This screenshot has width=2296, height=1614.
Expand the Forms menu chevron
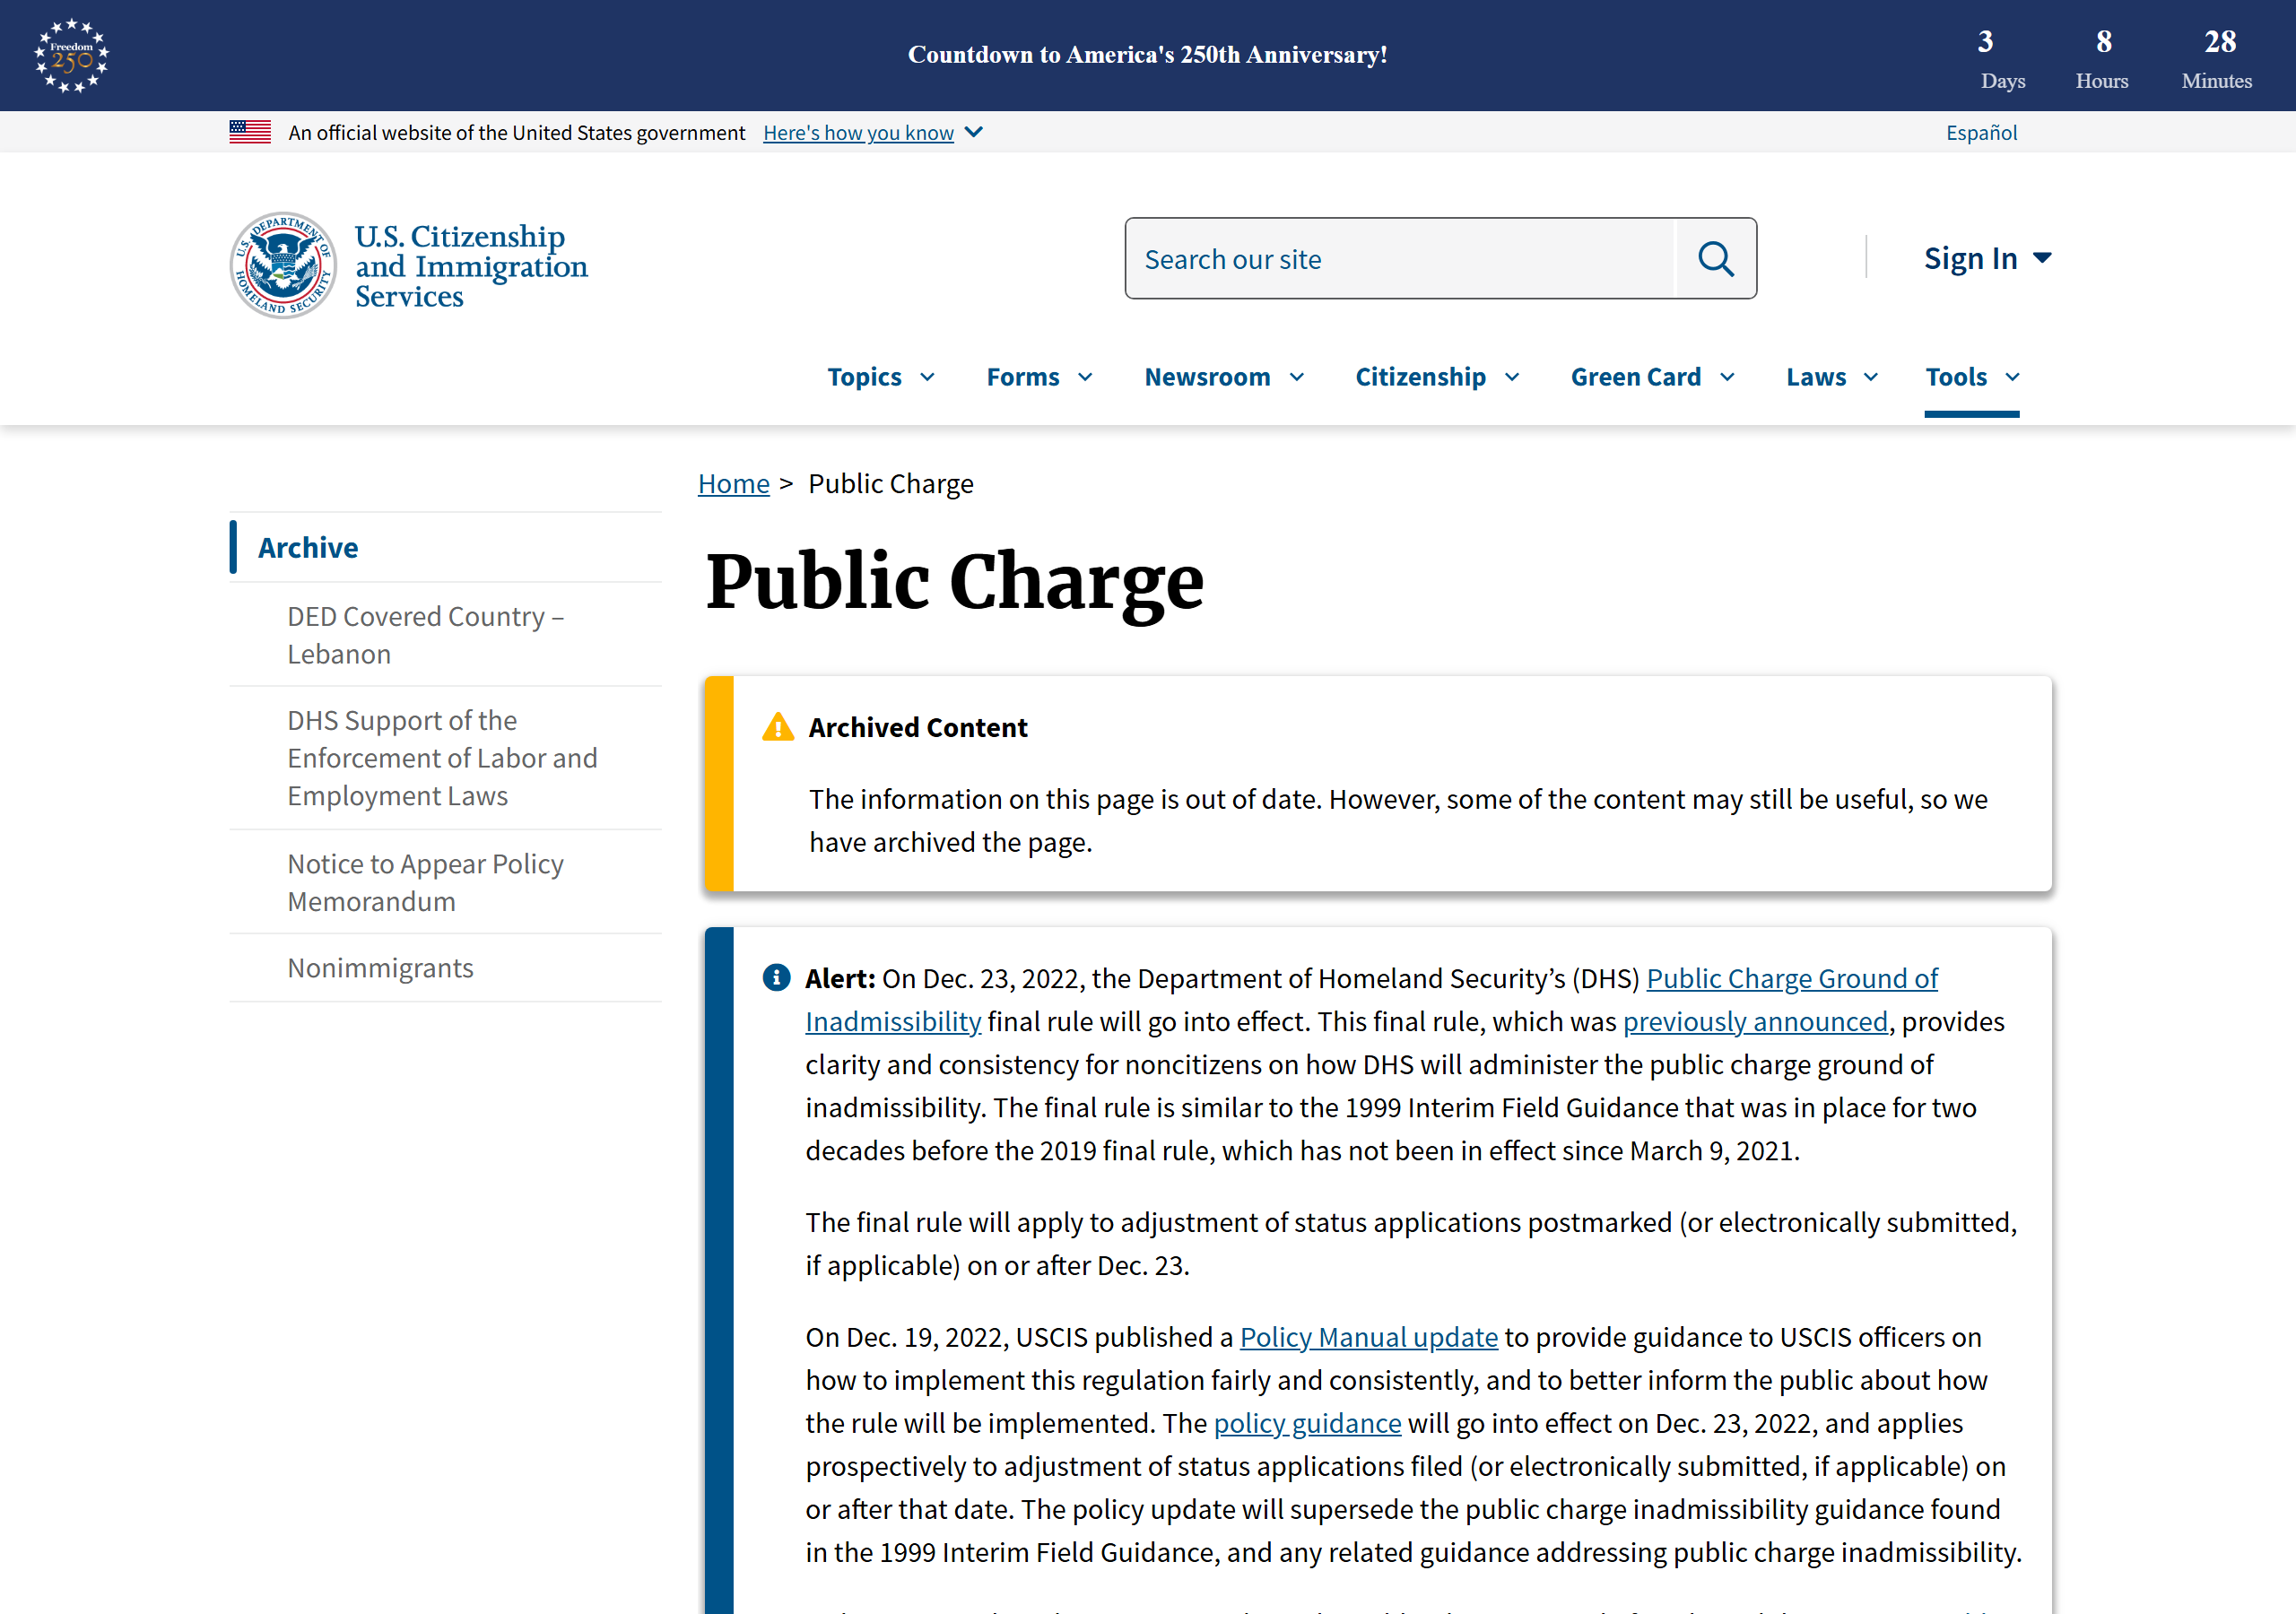(x=1085, y=377)
